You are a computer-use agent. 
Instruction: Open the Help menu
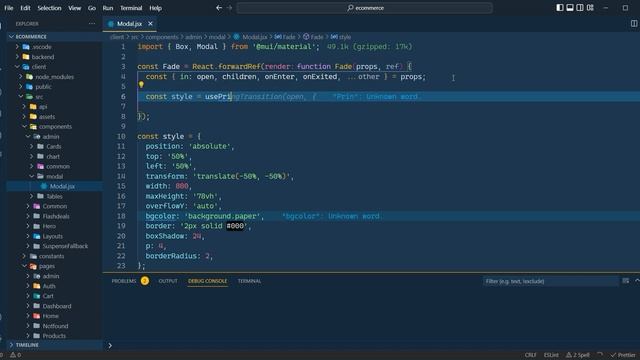point(156,8)
